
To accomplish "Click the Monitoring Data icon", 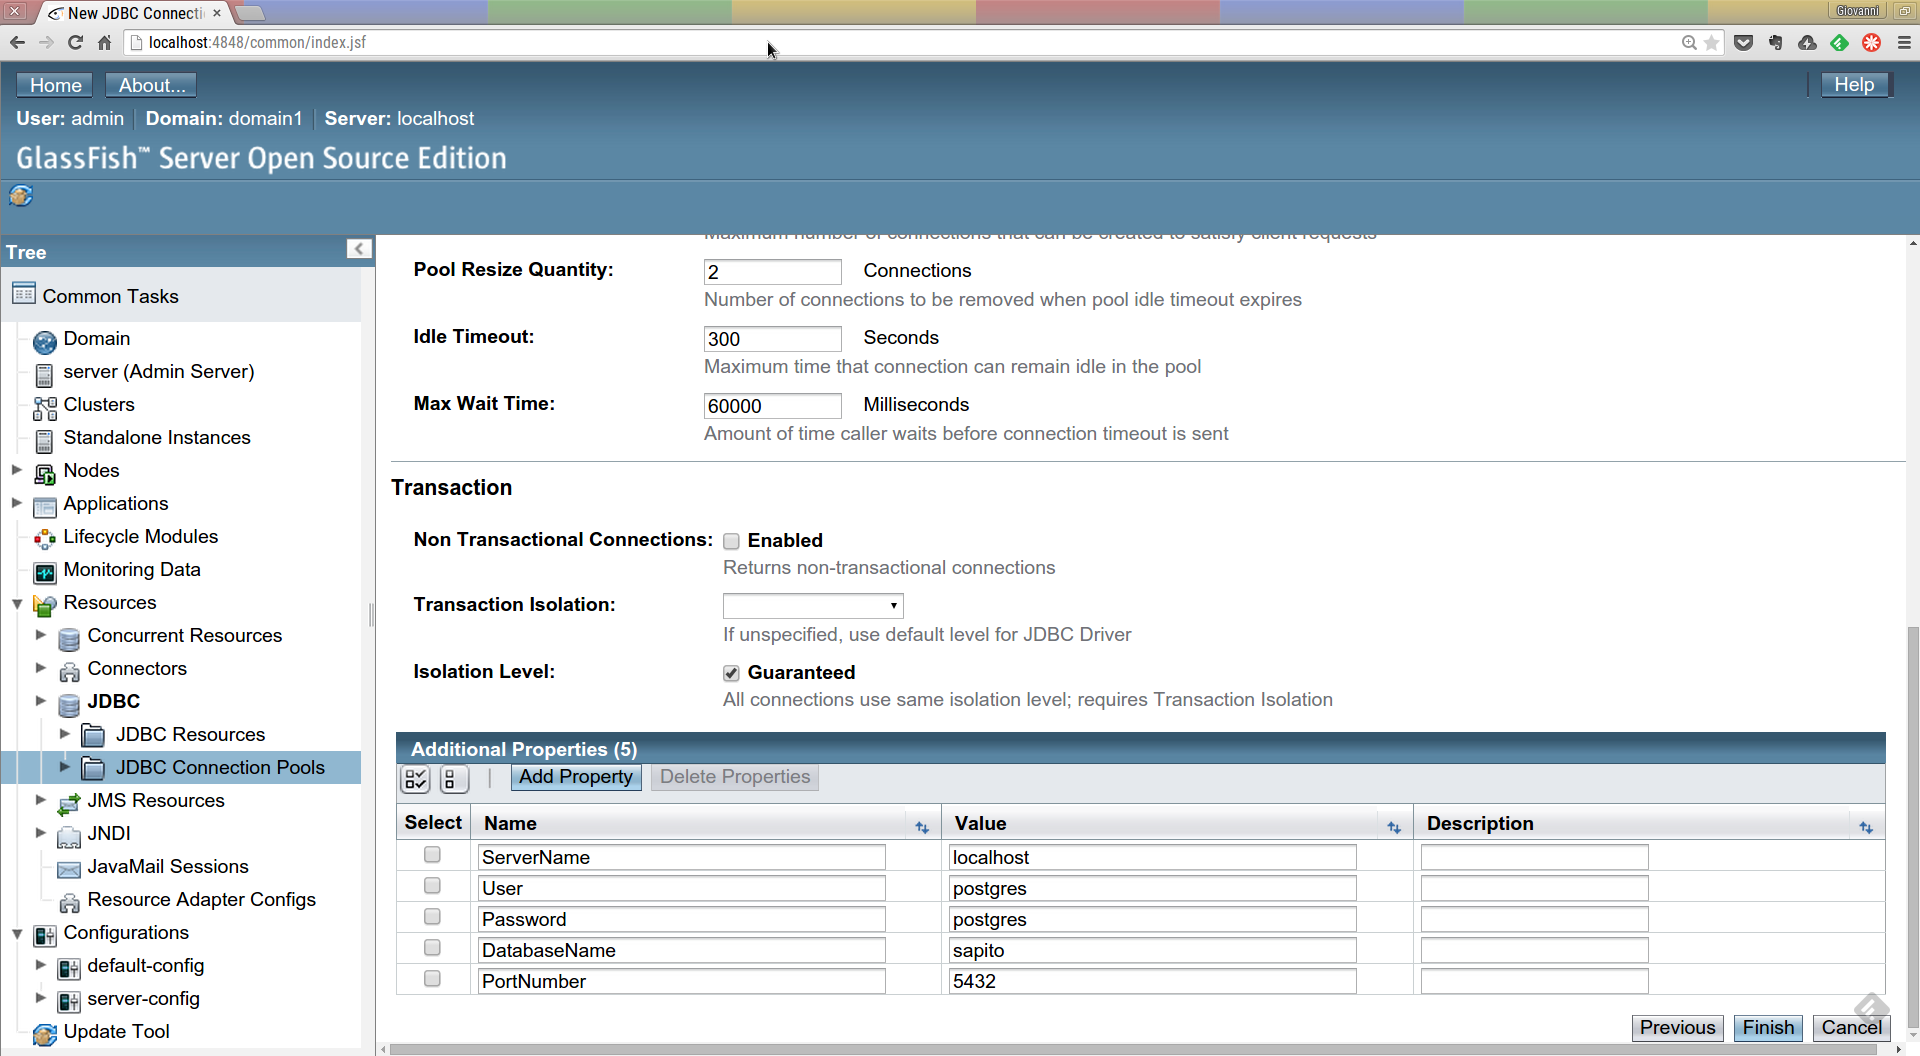I will tap(45, 573).
